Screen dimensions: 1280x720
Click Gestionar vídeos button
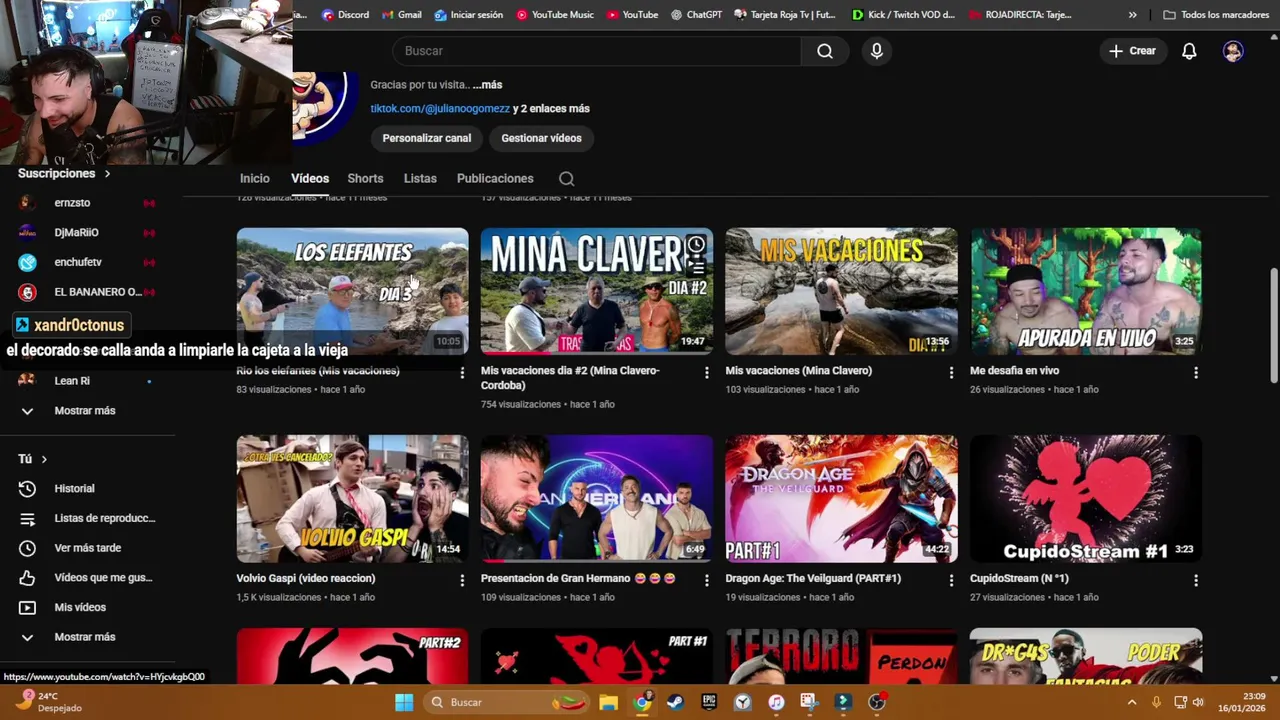click(x=541, y=138)
